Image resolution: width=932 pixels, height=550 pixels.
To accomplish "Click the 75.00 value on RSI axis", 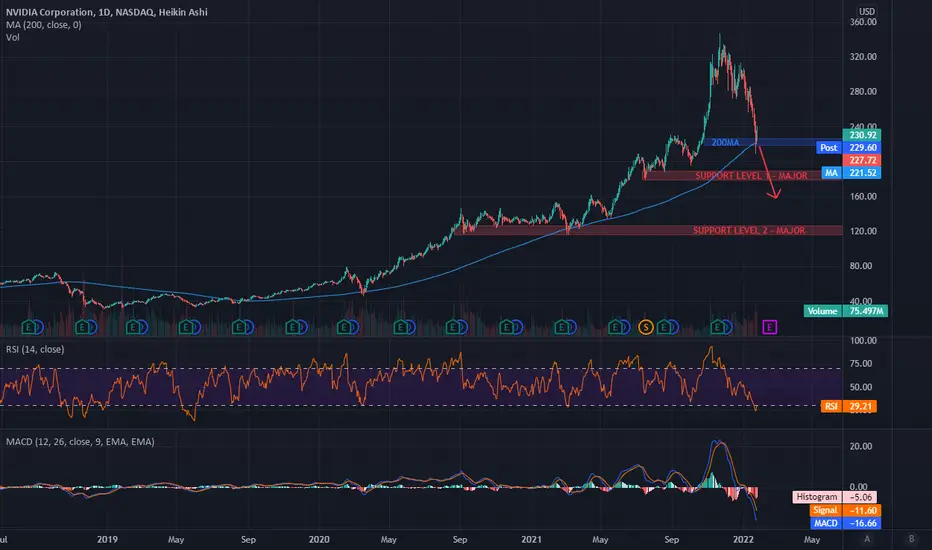I will (x=861, y=364).
